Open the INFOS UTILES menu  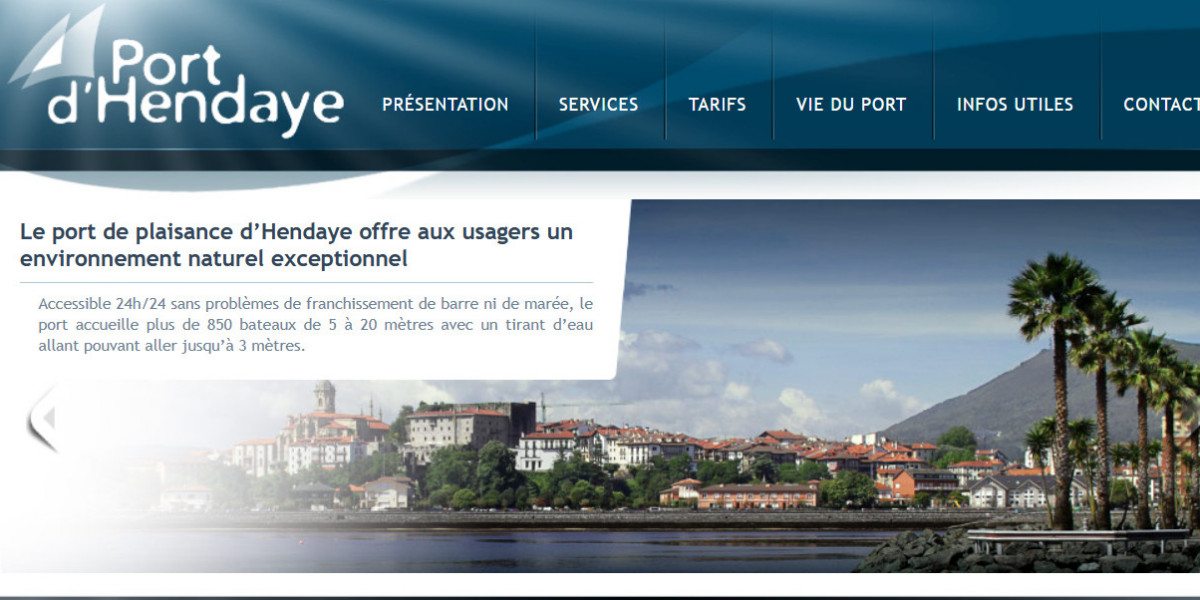[x=1015, y=104]
